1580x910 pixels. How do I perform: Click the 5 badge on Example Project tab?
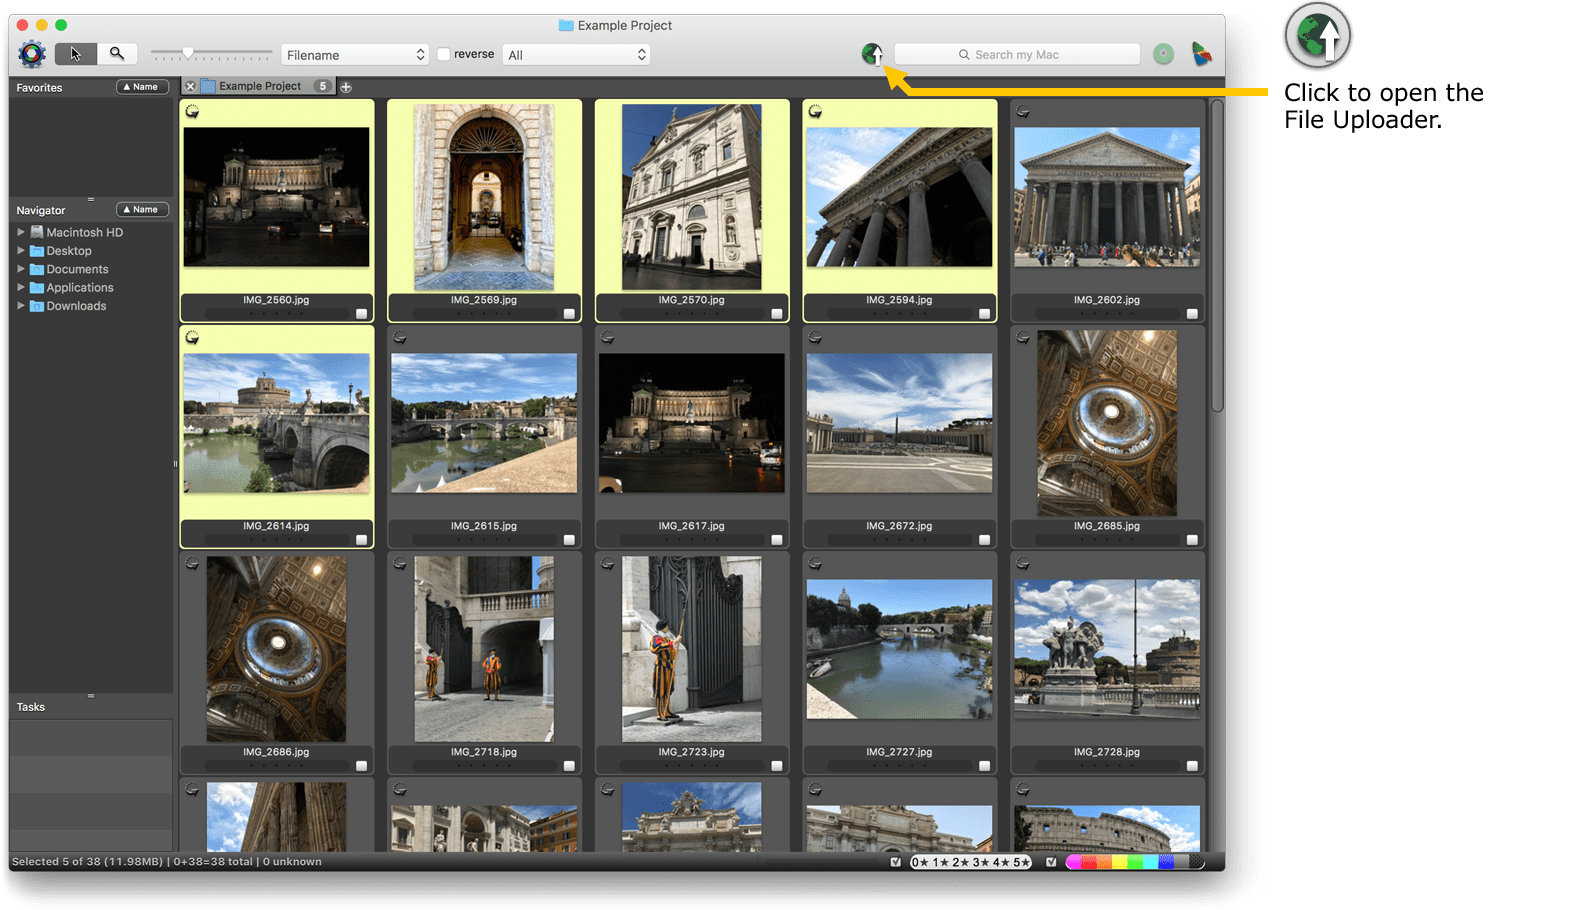click(323, 86)
